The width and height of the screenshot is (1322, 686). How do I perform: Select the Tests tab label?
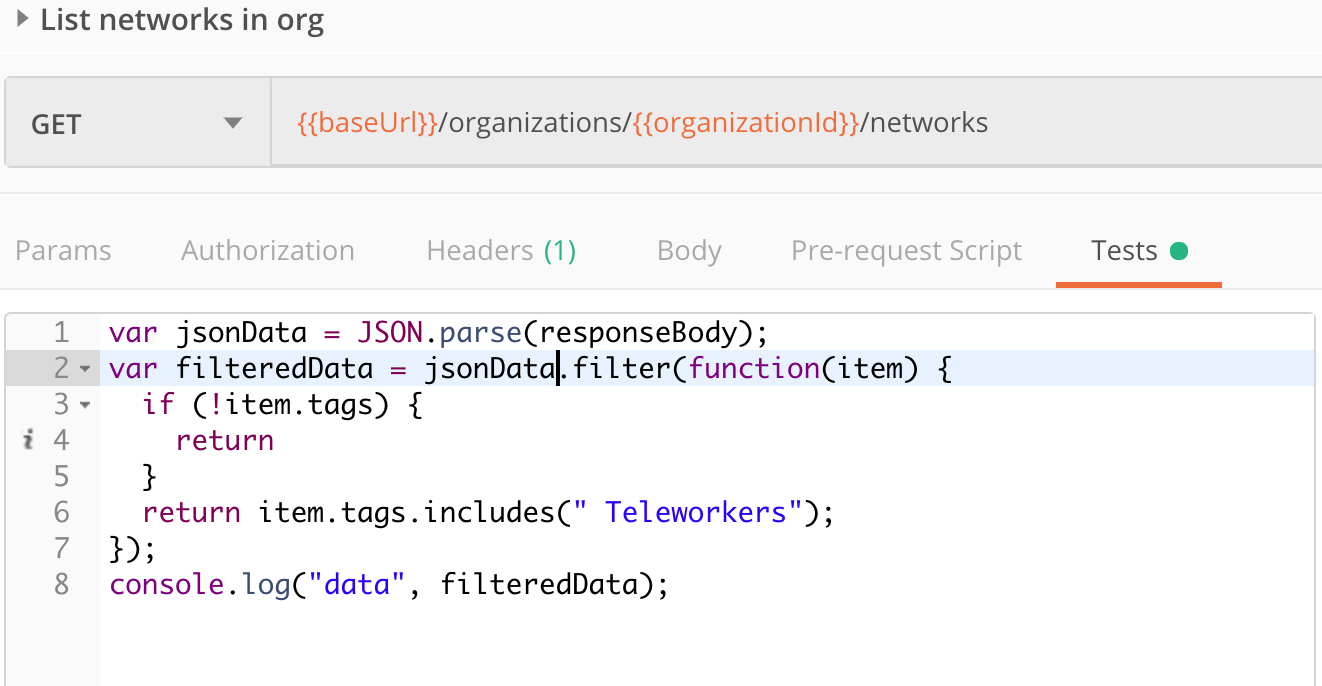(1124, 251)
